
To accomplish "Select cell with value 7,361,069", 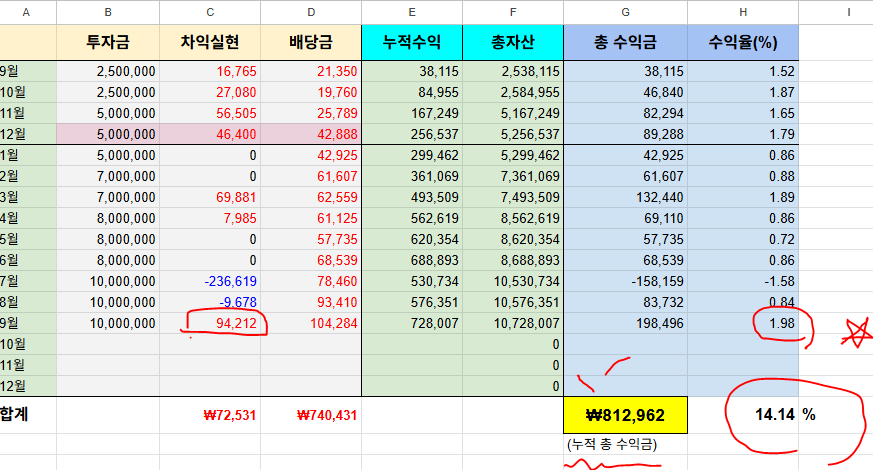I will pyautogui.click(x=513, y=177).
